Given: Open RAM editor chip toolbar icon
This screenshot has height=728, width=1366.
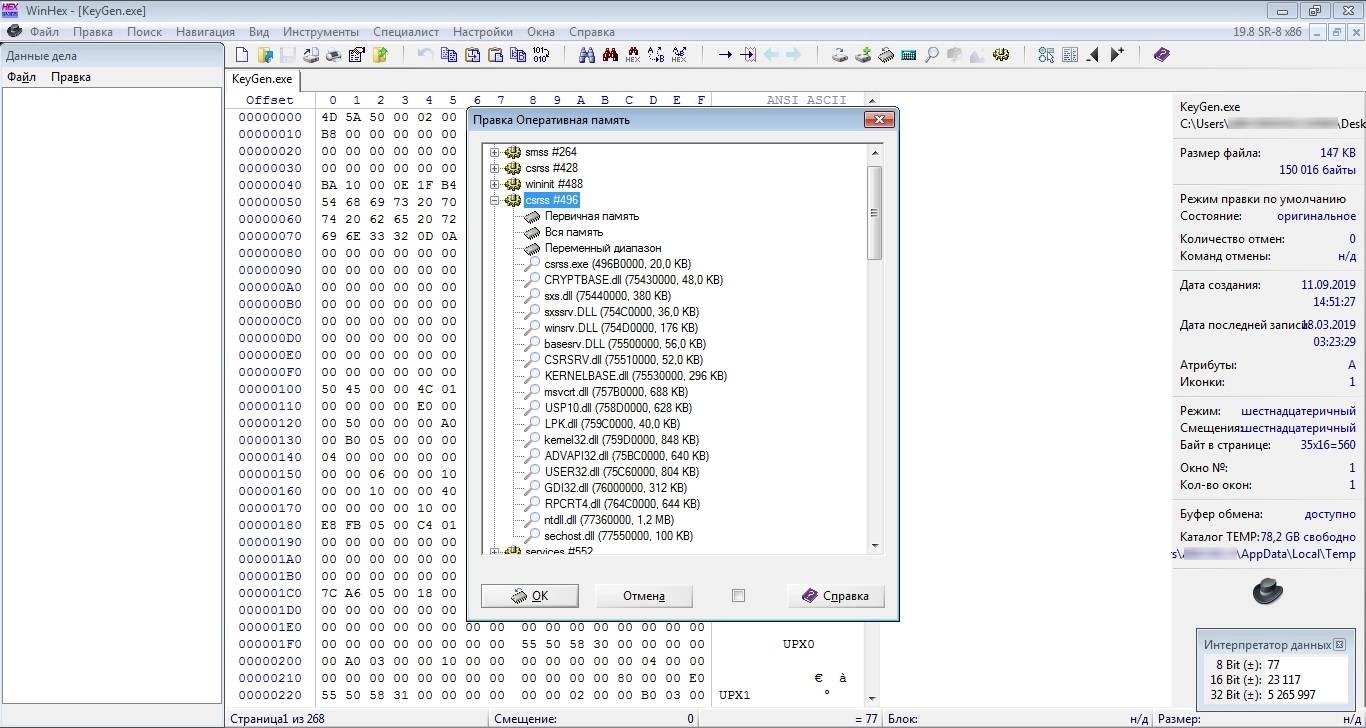Looking at the screenshot, I should tap(886, 55).
